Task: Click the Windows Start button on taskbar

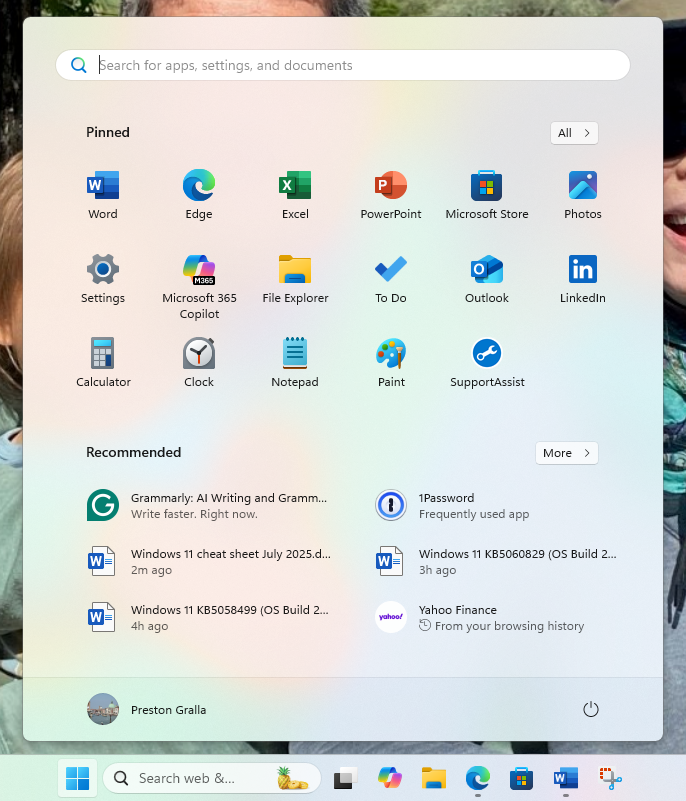Action: (78, 779)
